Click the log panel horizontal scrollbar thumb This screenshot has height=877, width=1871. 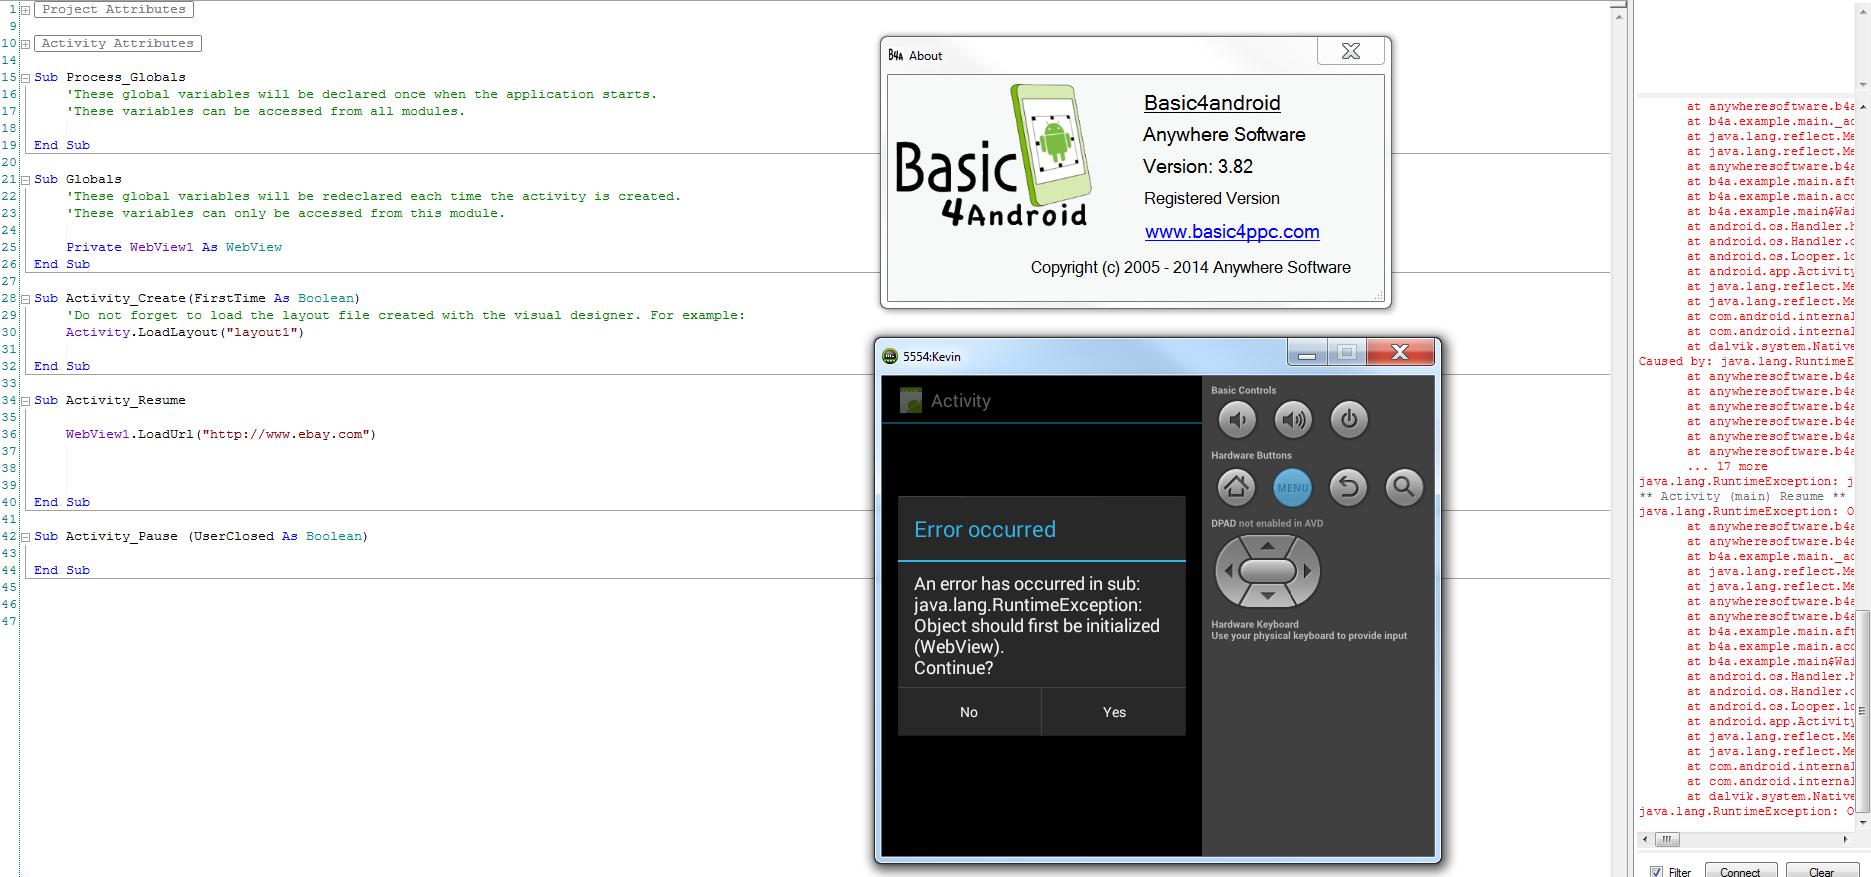click(x=1666, y=839)
